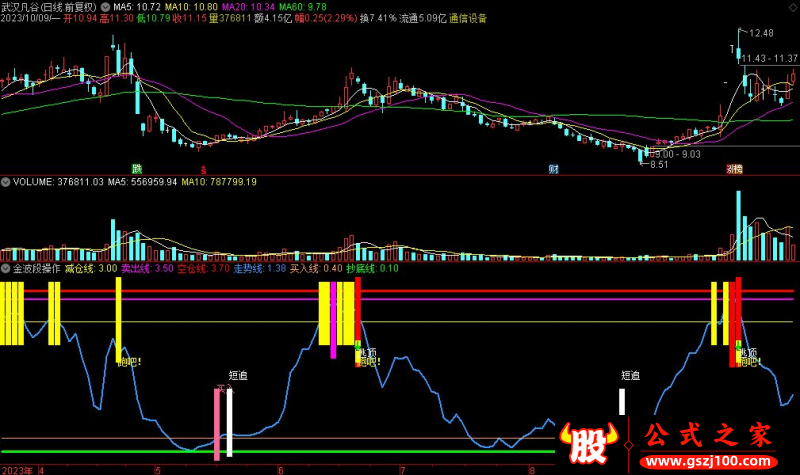Screen dimensions: 800x475
Task: Open the 金波段操作 indicator panel menu
Action: [6, 269]
